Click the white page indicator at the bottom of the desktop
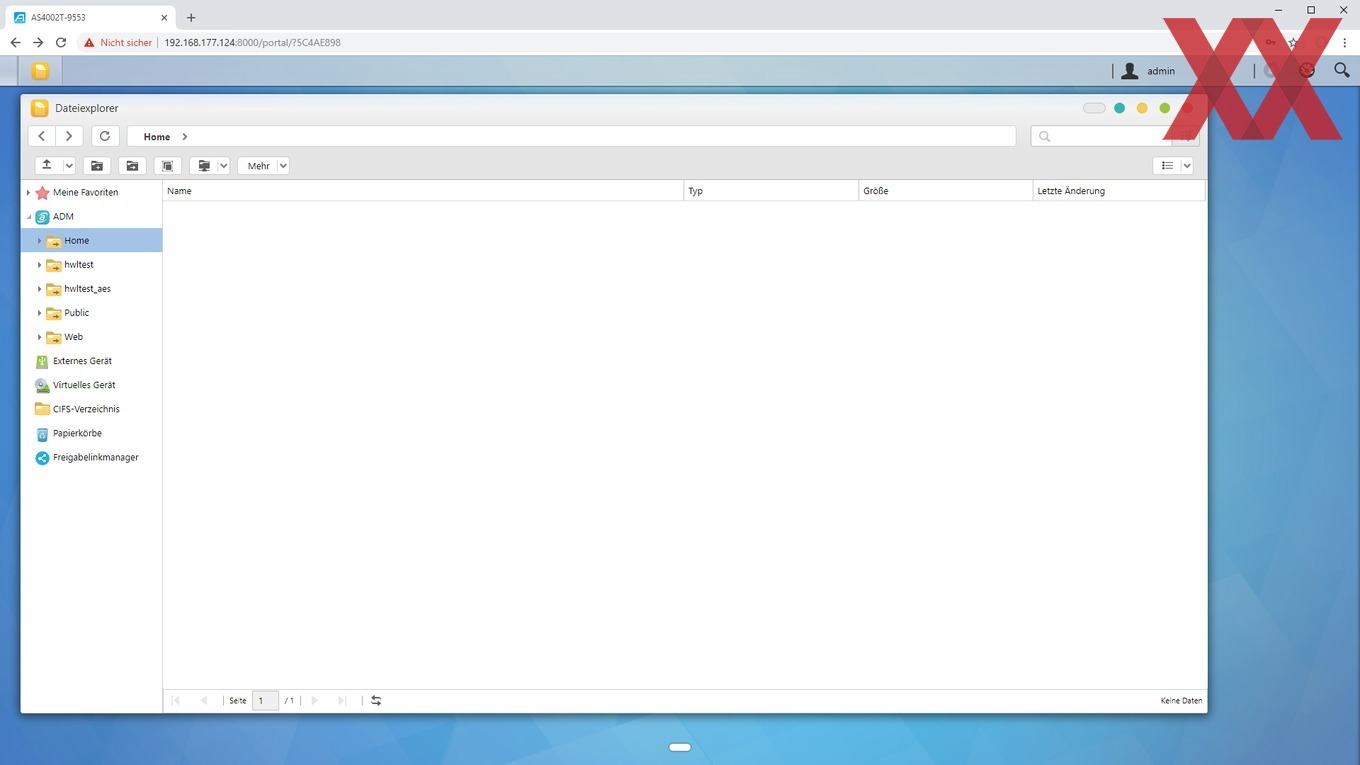Image resolution: width=1360 pixels, height=765 pixels. coord(680,747)
